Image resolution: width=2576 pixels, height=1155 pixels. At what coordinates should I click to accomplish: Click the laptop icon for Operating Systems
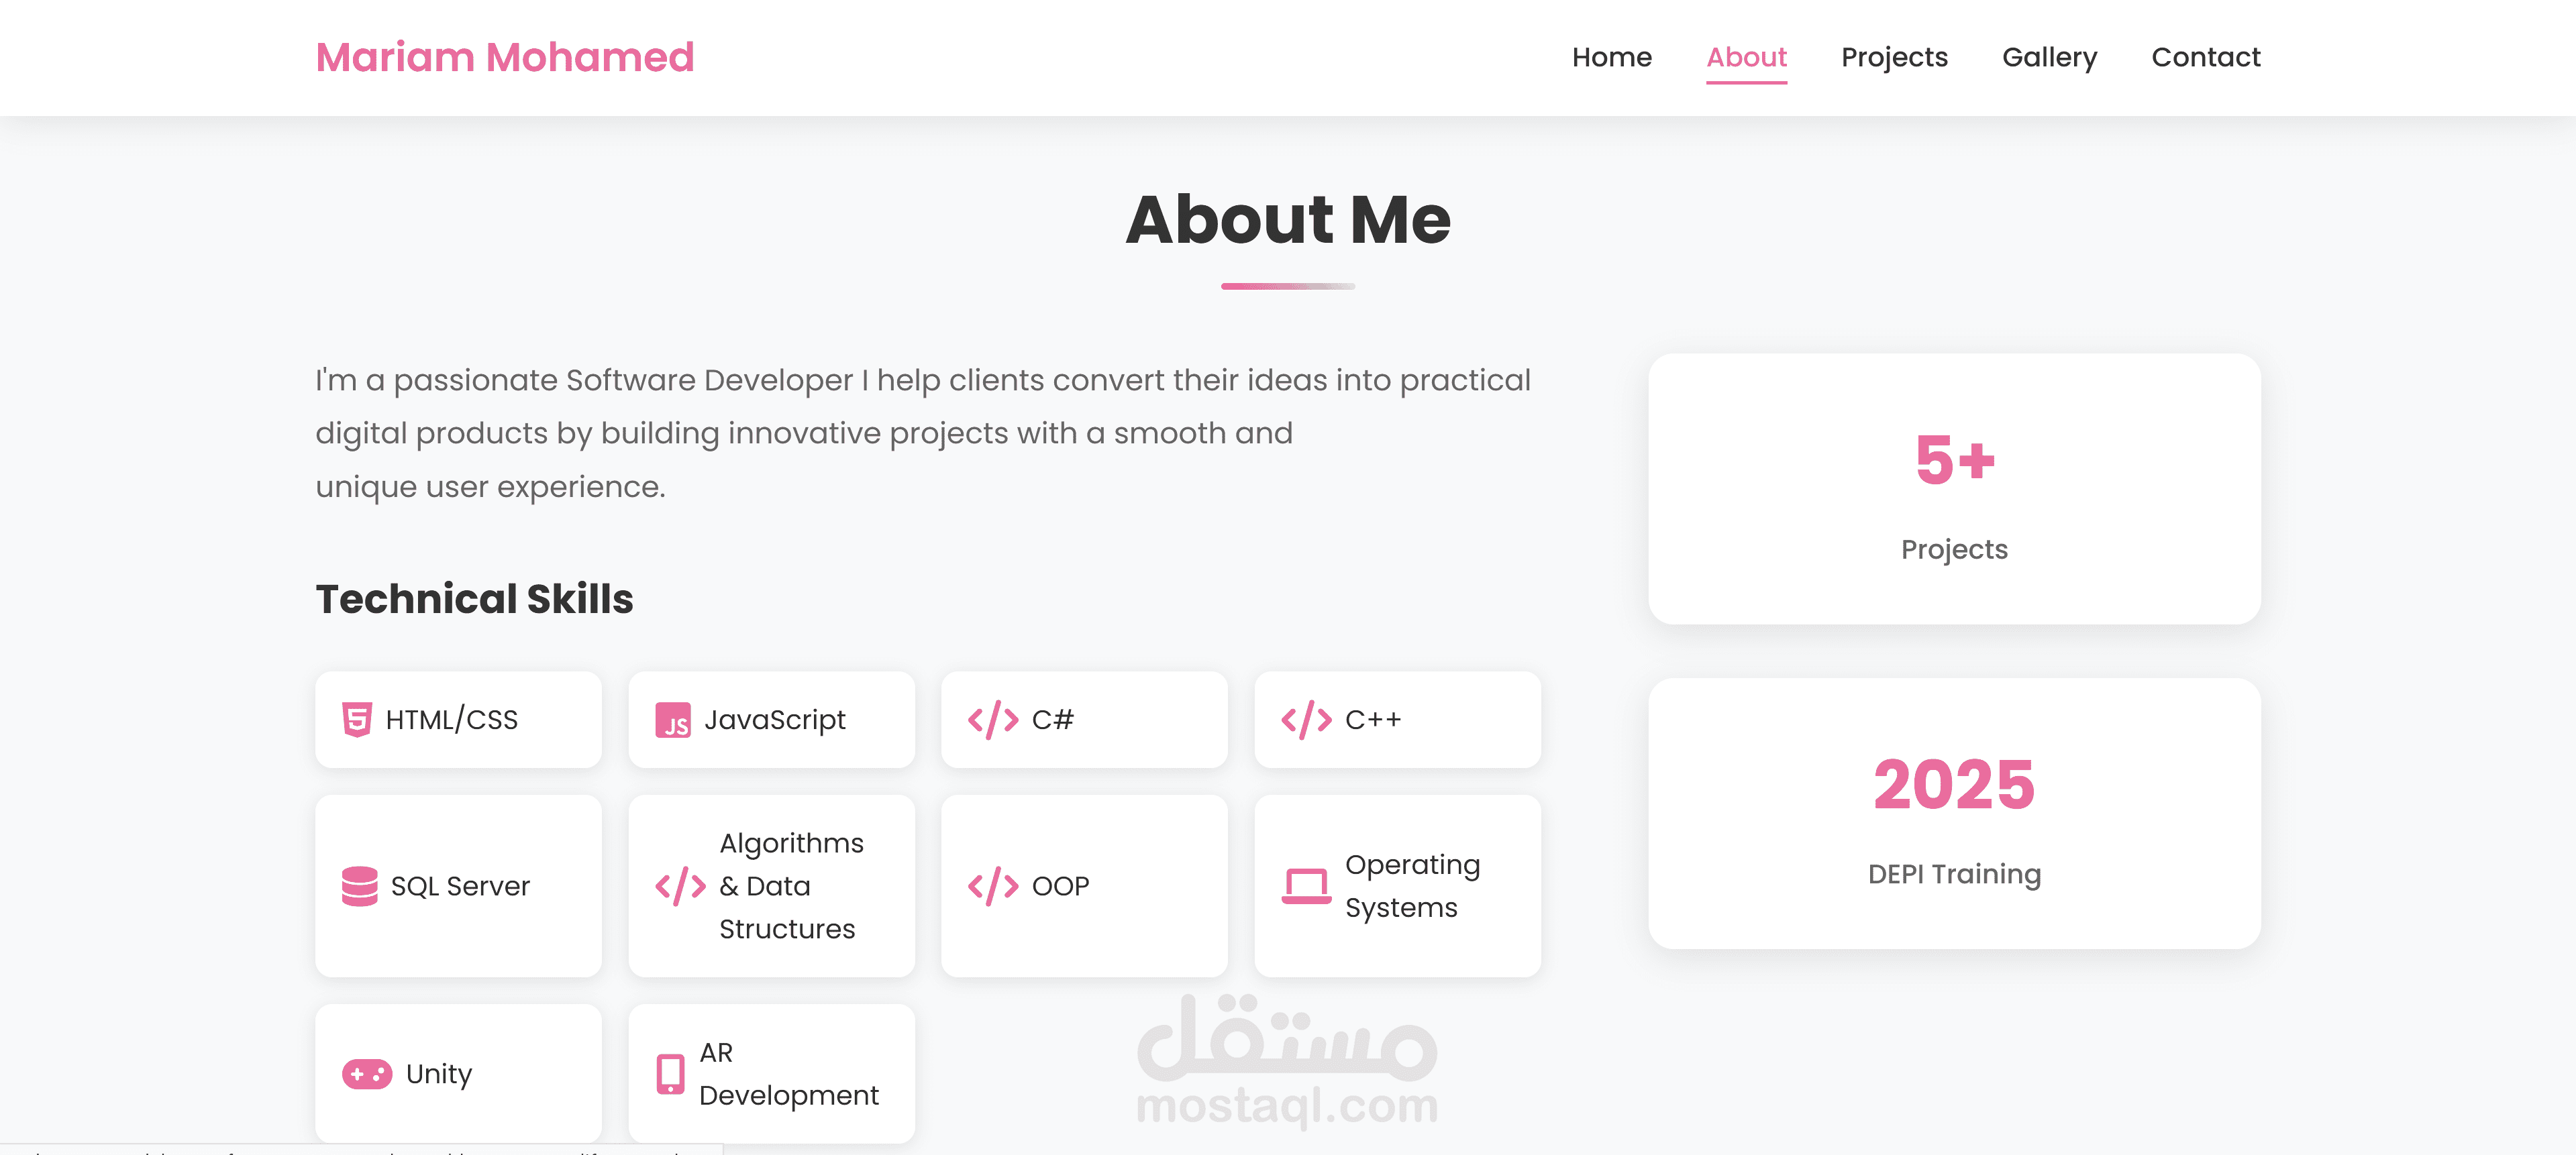point(1305,885)
